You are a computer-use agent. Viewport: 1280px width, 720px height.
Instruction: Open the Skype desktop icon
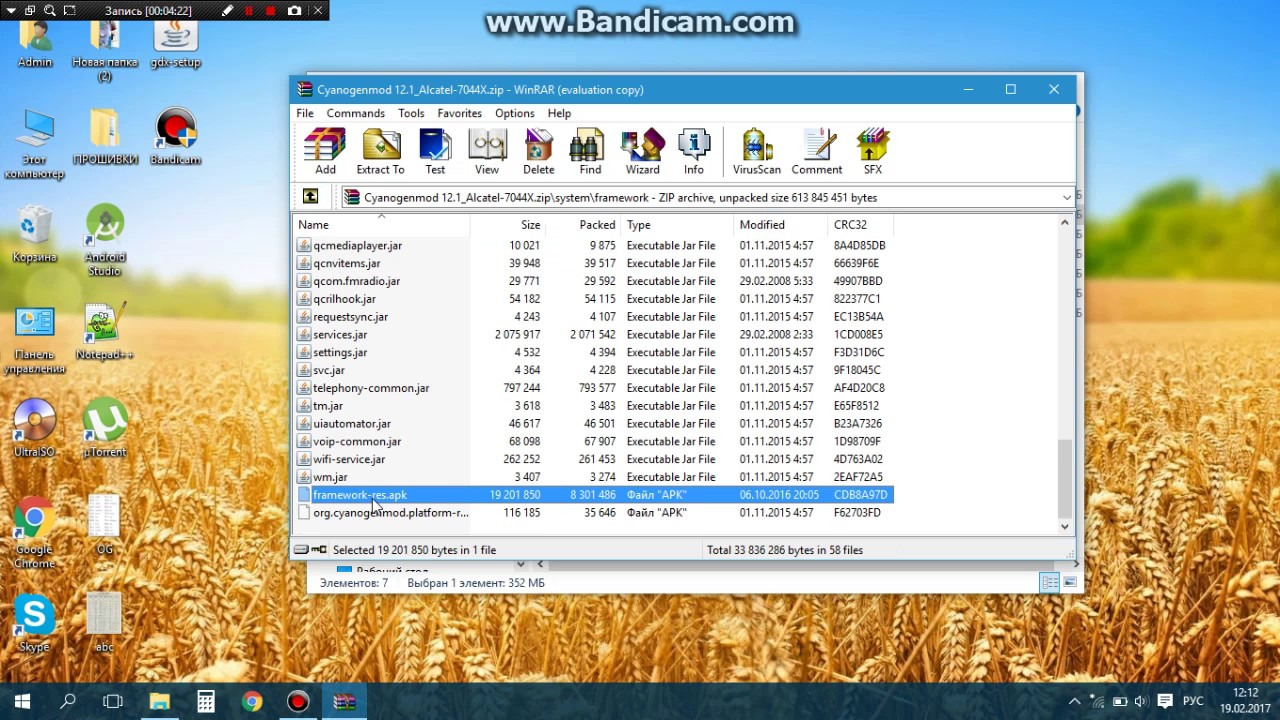34,624
